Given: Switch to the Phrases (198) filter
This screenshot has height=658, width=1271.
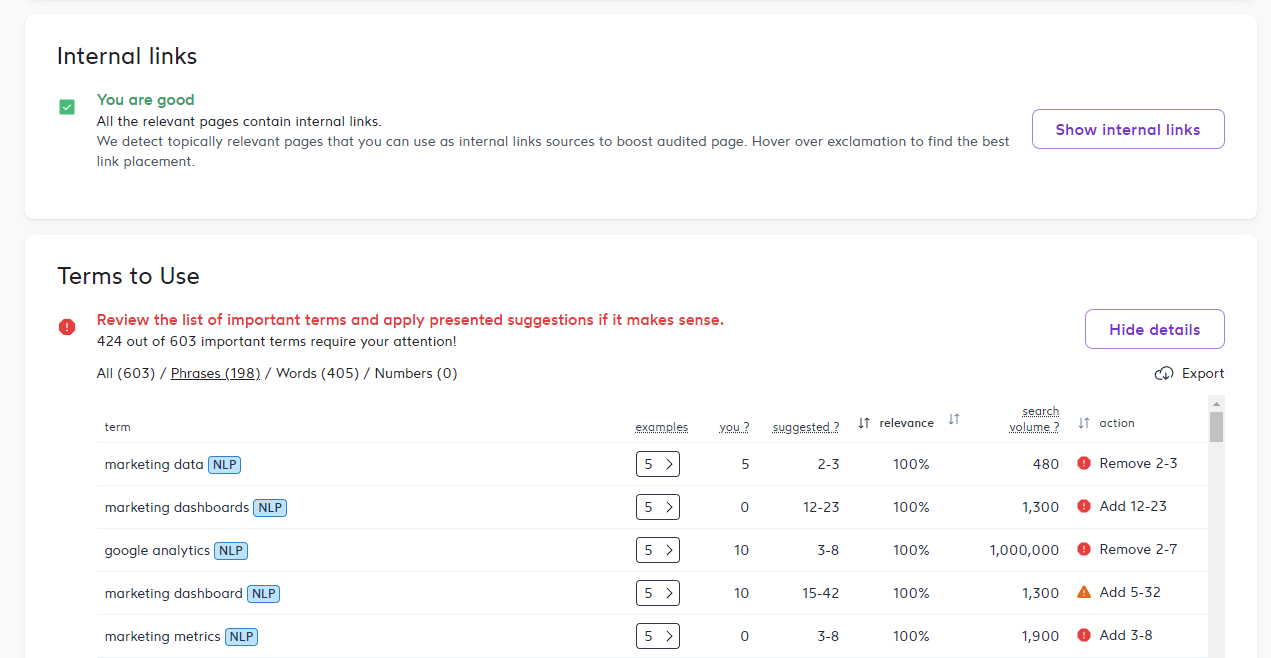Looking at the screenshot, I should [215, 372].
